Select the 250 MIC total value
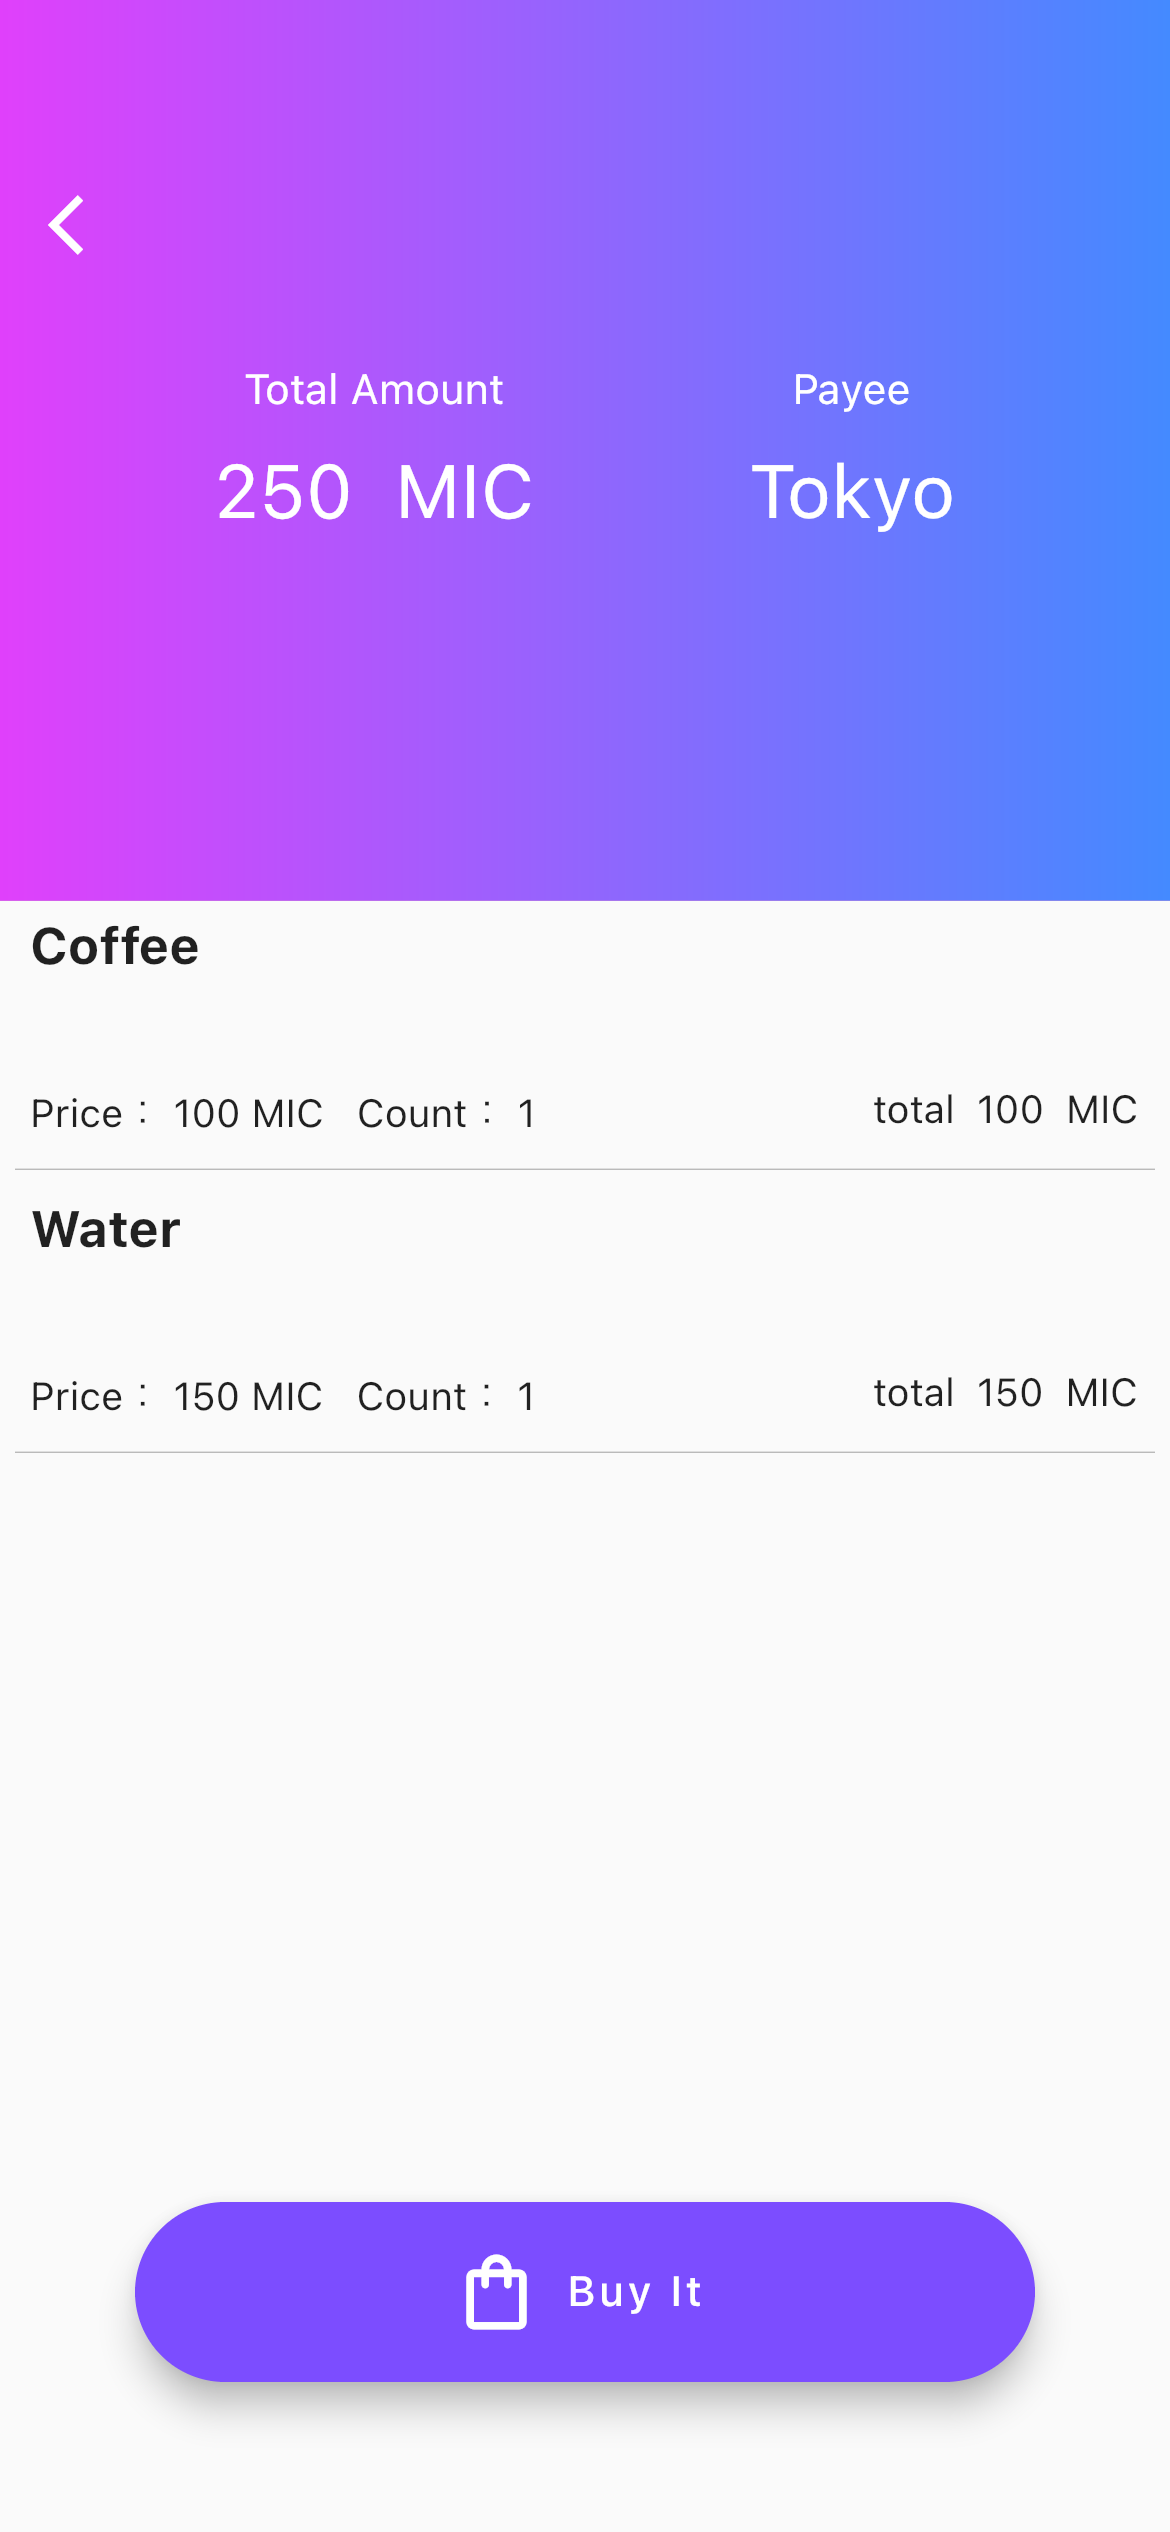The image size is (1170, 2532). pyautogui.click(x=284, y=492)
